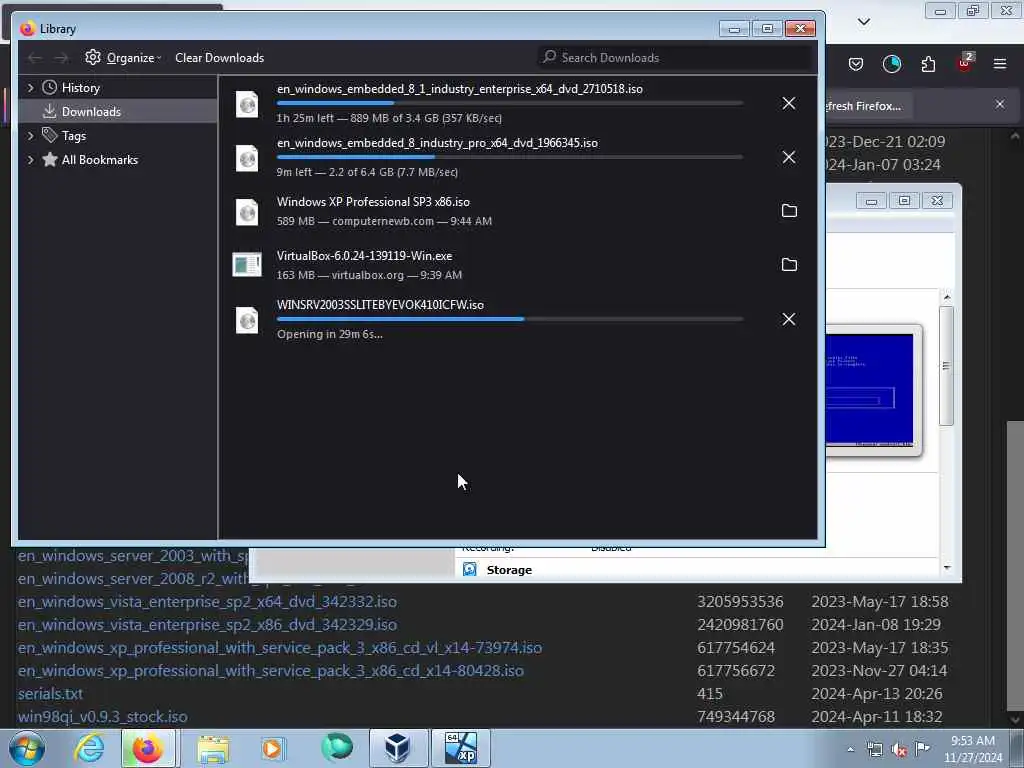Expand the History tree item

tap(30, 88)
